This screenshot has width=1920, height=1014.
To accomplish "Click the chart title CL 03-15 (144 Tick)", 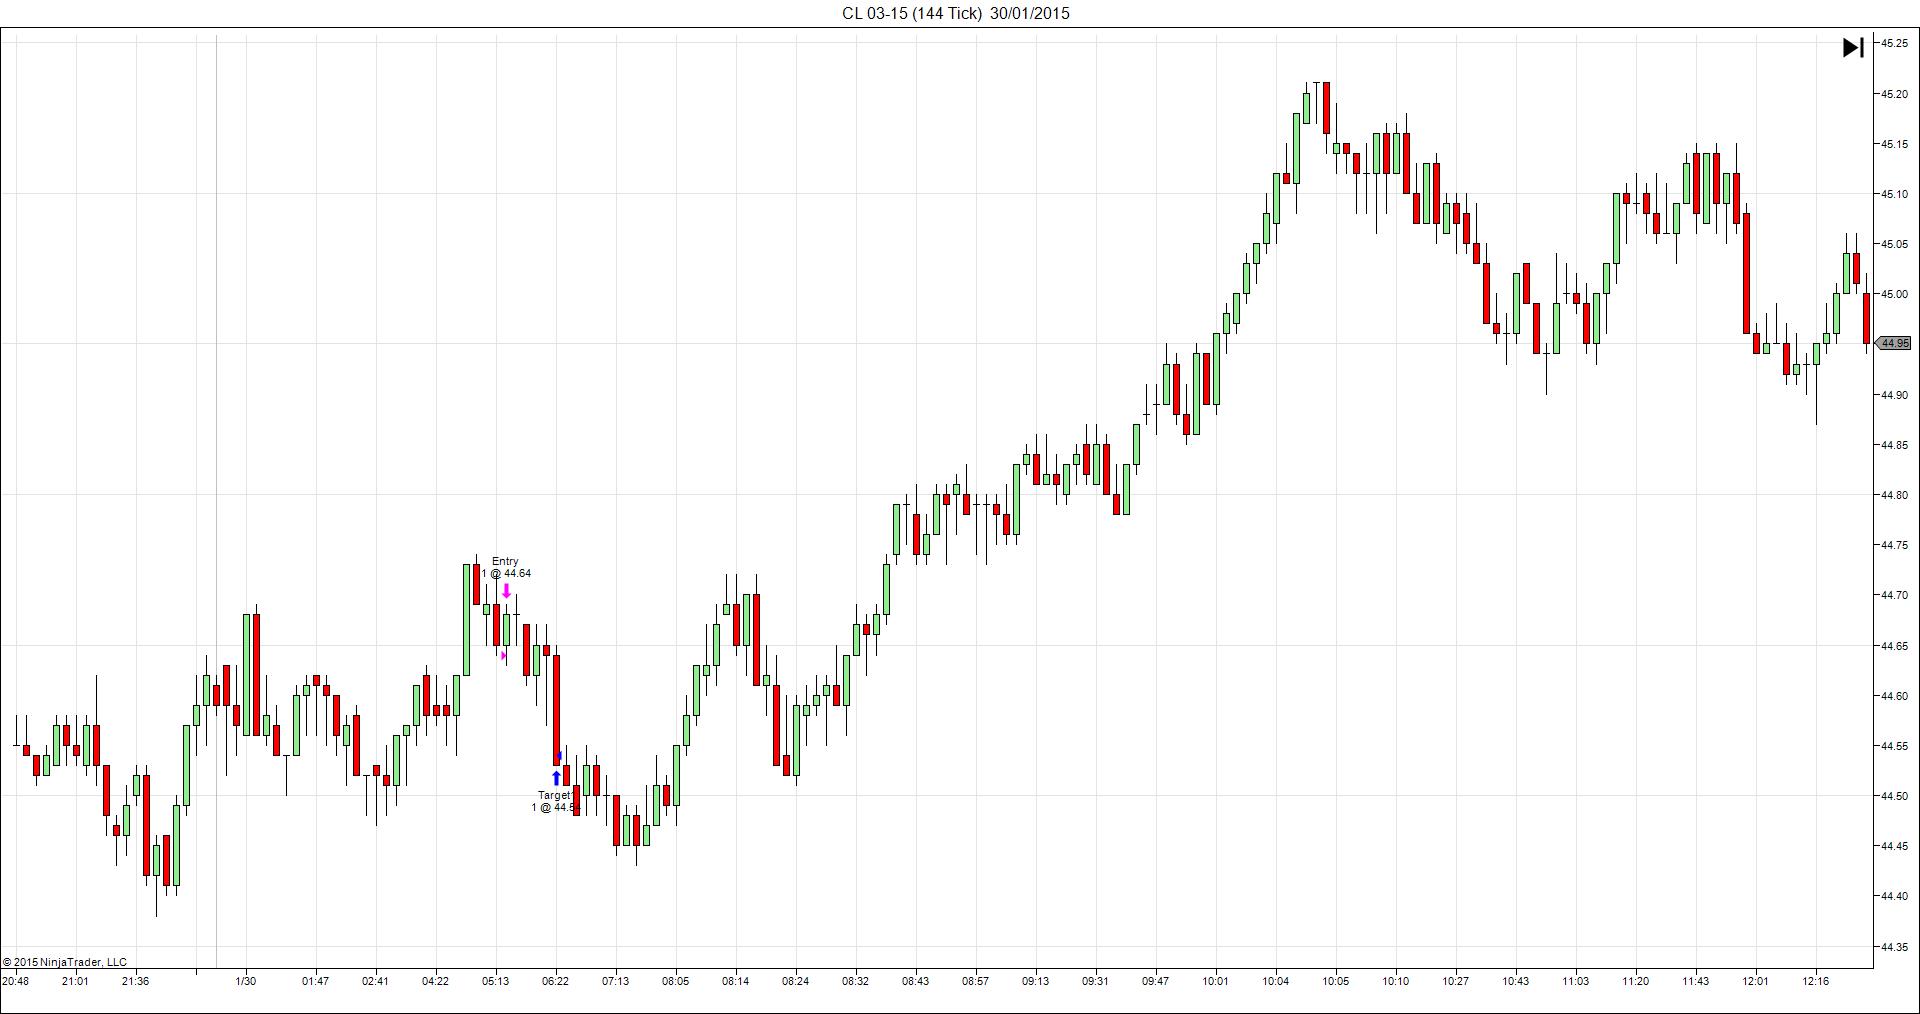I will (x=911, y=13).
